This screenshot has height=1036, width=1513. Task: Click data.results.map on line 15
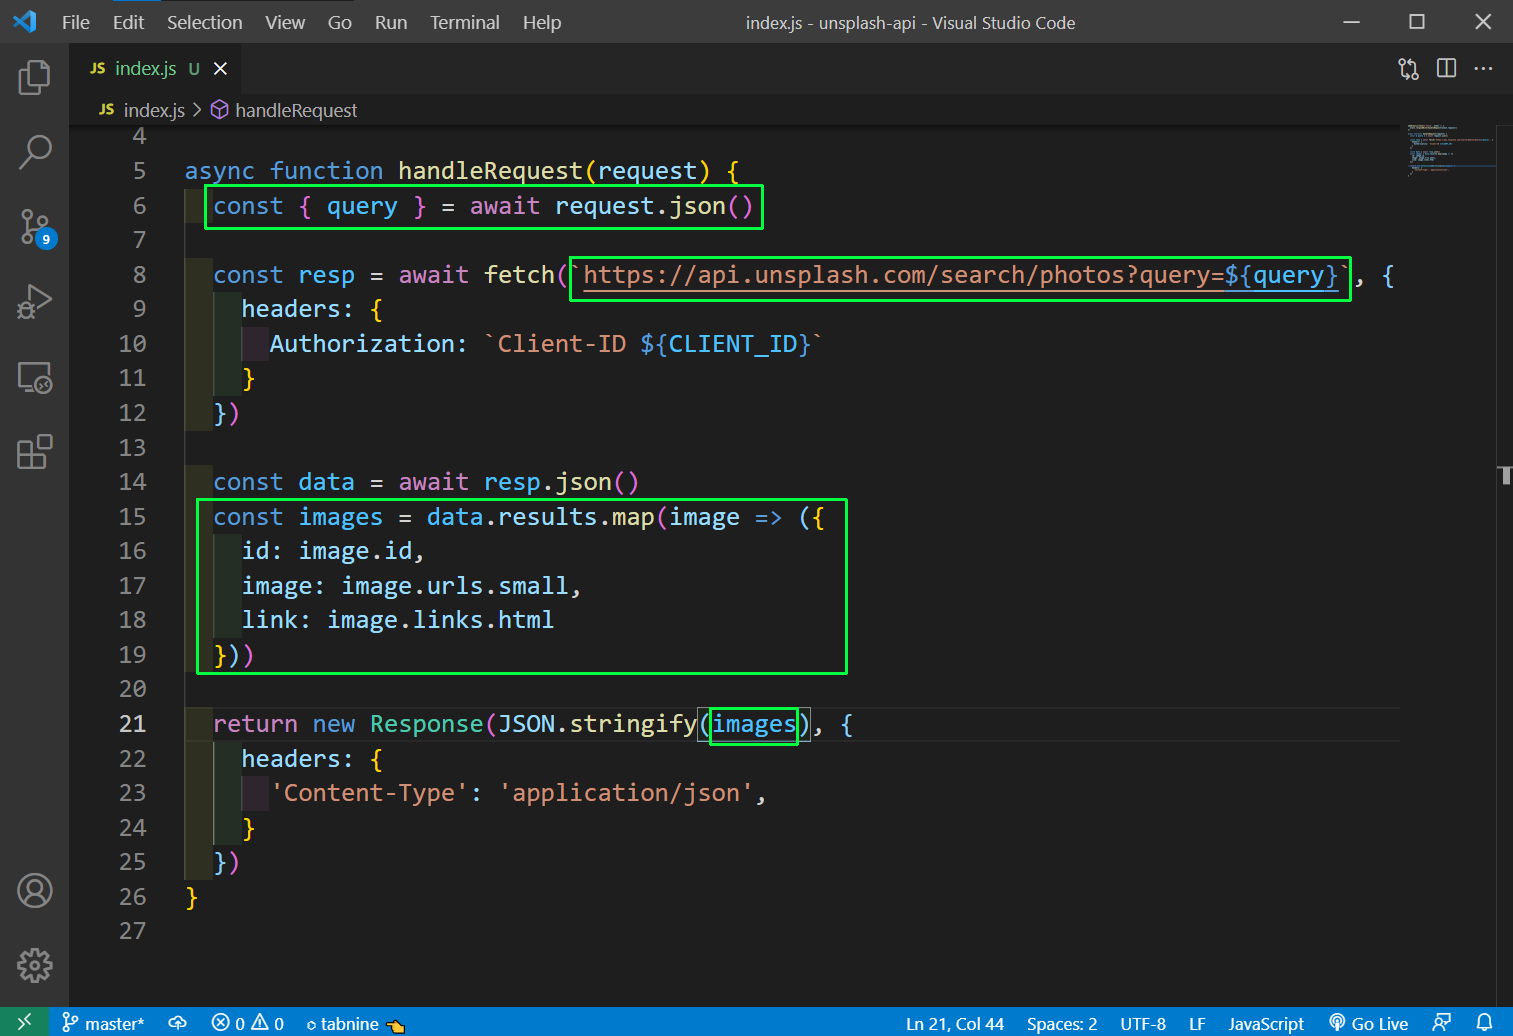(x=540, y=517)
